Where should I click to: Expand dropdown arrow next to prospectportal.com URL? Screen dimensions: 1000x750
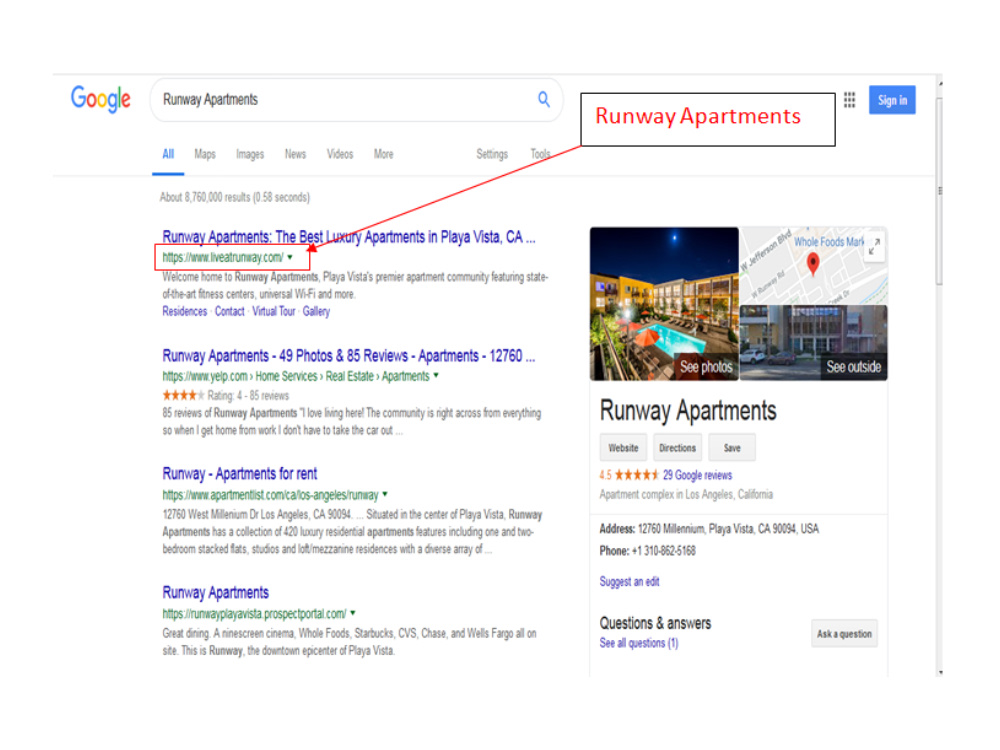(353, 613)
